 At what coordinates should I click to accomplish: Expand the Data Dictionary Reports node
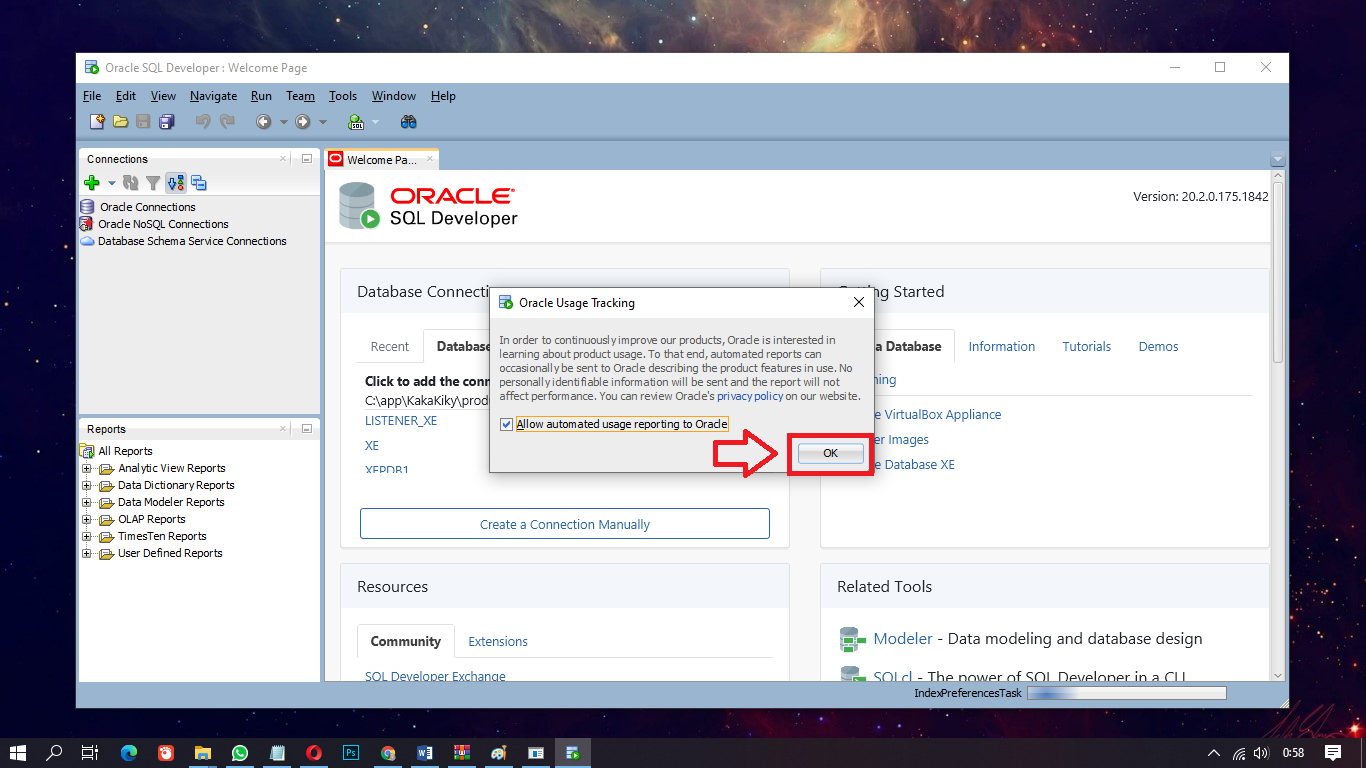click(x=87, y=485)
